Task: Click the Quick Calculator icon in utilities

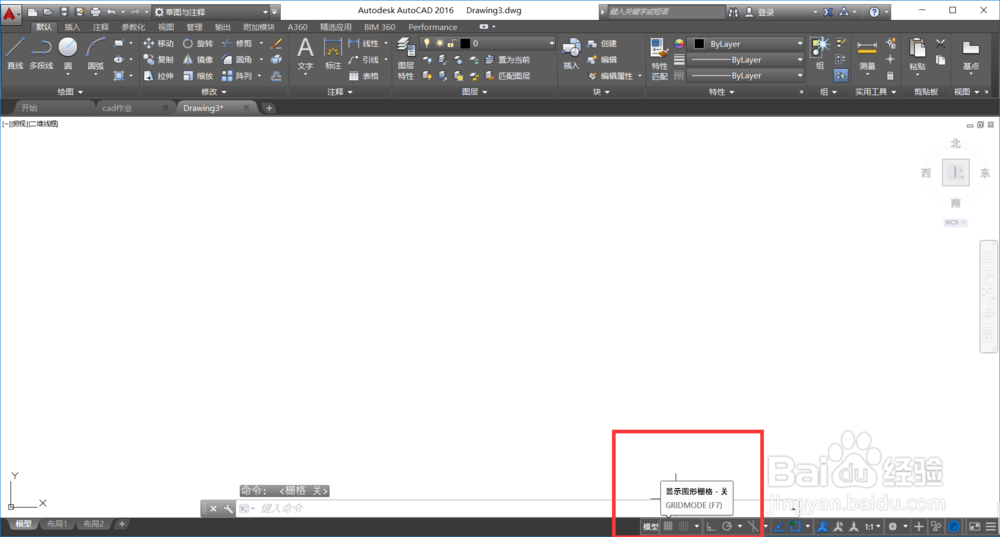Action: [x=890, y=76]
